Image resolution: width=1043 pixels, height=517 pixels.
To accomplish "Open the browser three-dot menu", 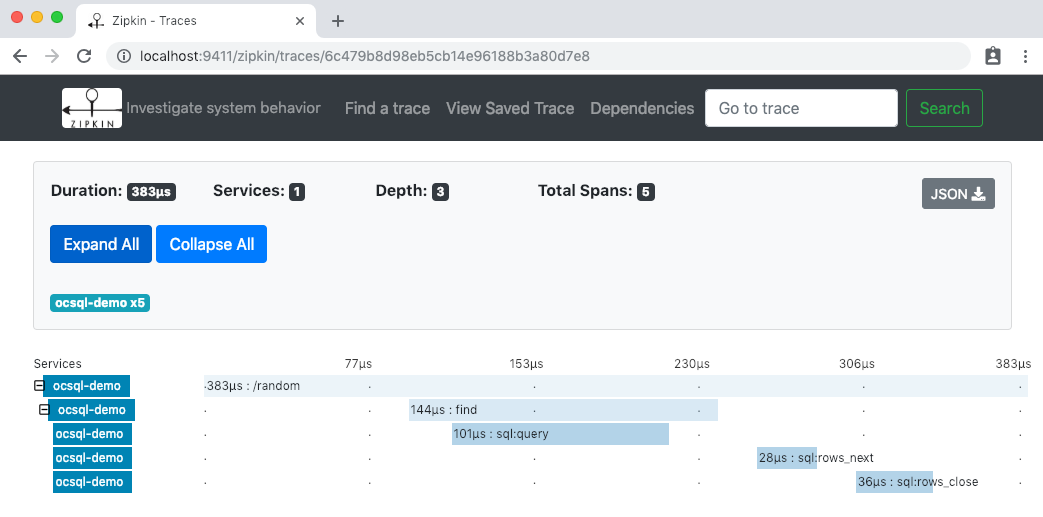I will tap(1025, 57).
